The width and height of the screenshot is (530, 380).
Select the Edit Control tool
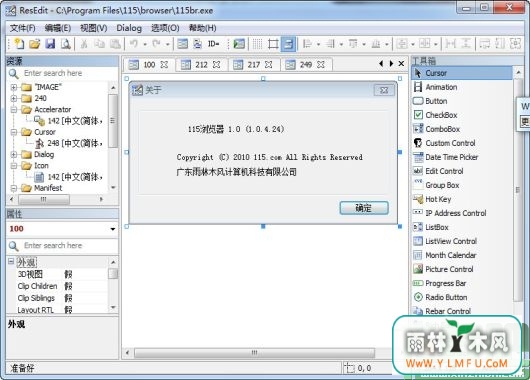click(462, 171)
